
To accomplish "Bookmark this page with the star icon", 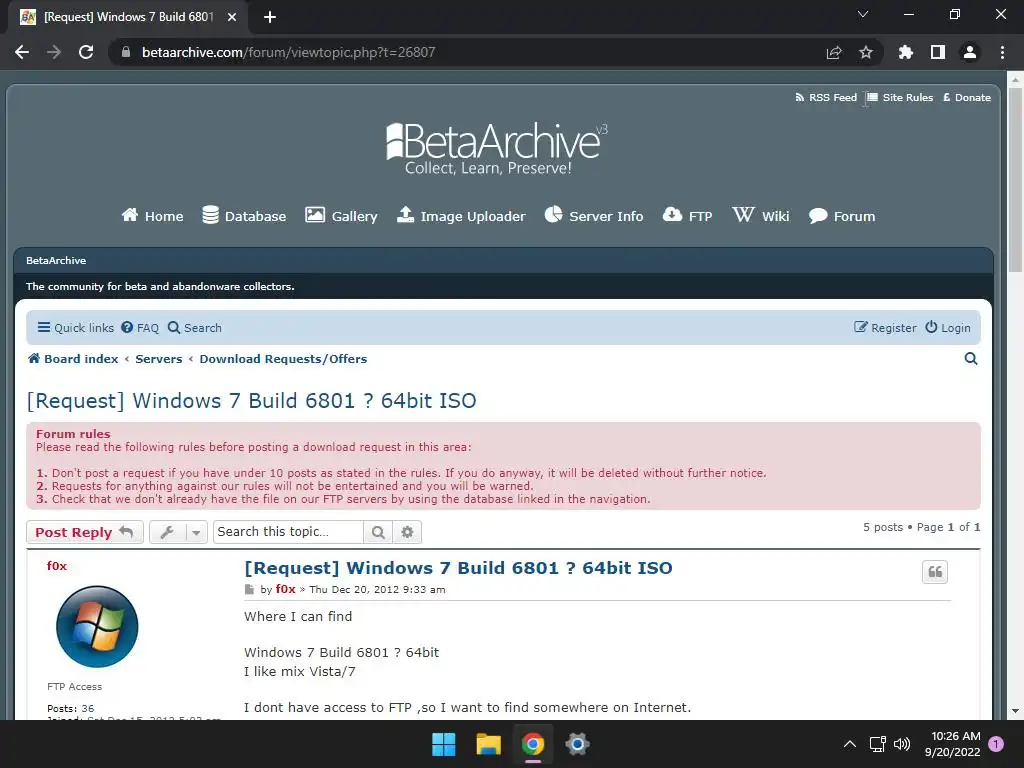I will point(866,52).
